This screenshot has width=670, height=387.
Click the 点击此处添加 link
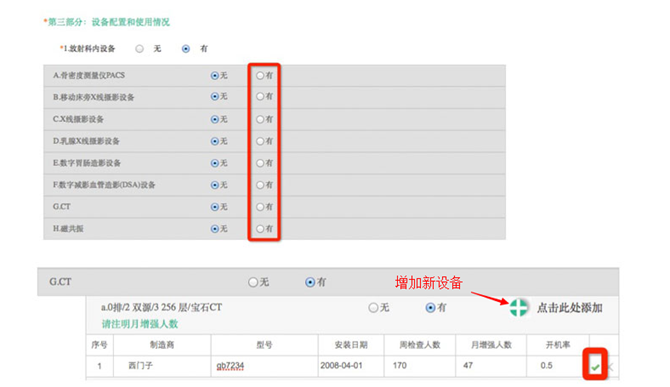570,308
